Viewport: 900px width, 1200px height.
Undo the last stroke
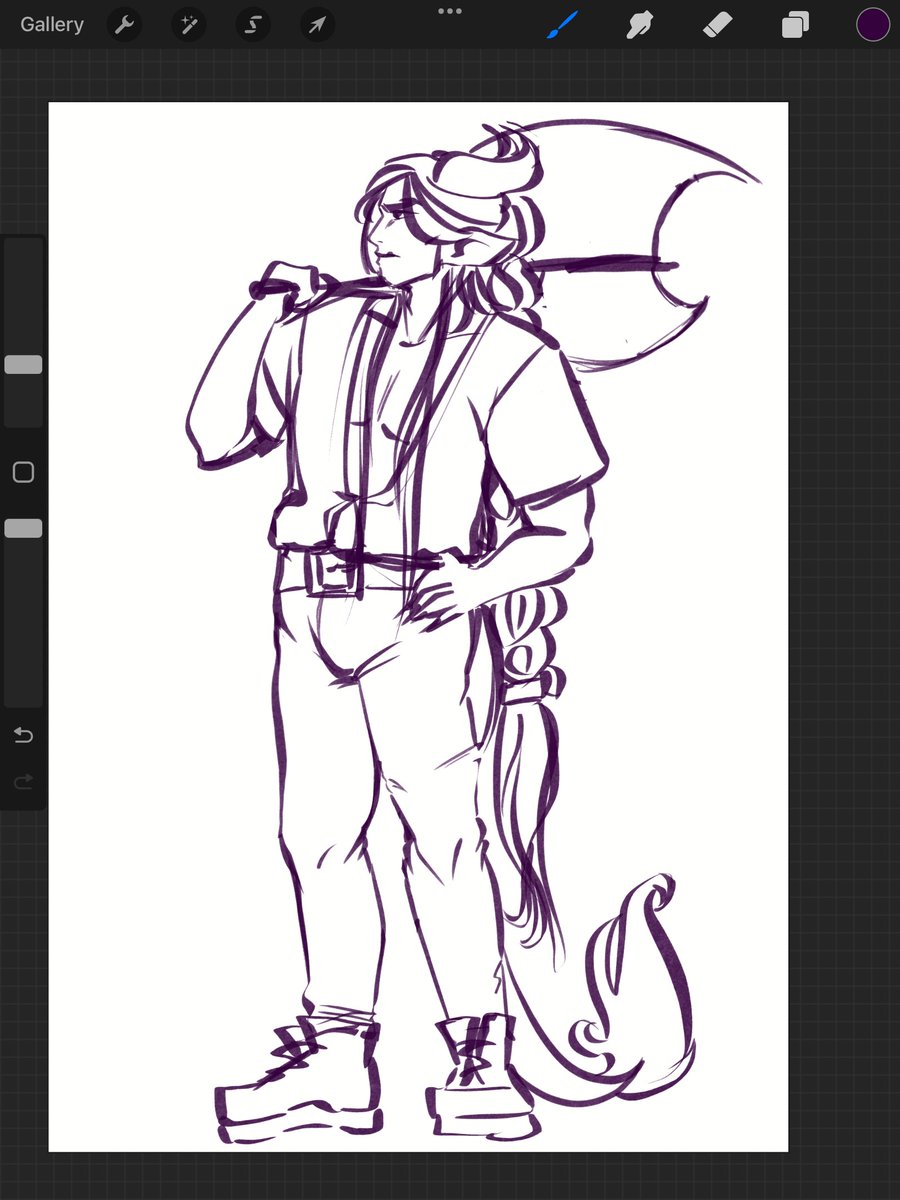point(23,736)
